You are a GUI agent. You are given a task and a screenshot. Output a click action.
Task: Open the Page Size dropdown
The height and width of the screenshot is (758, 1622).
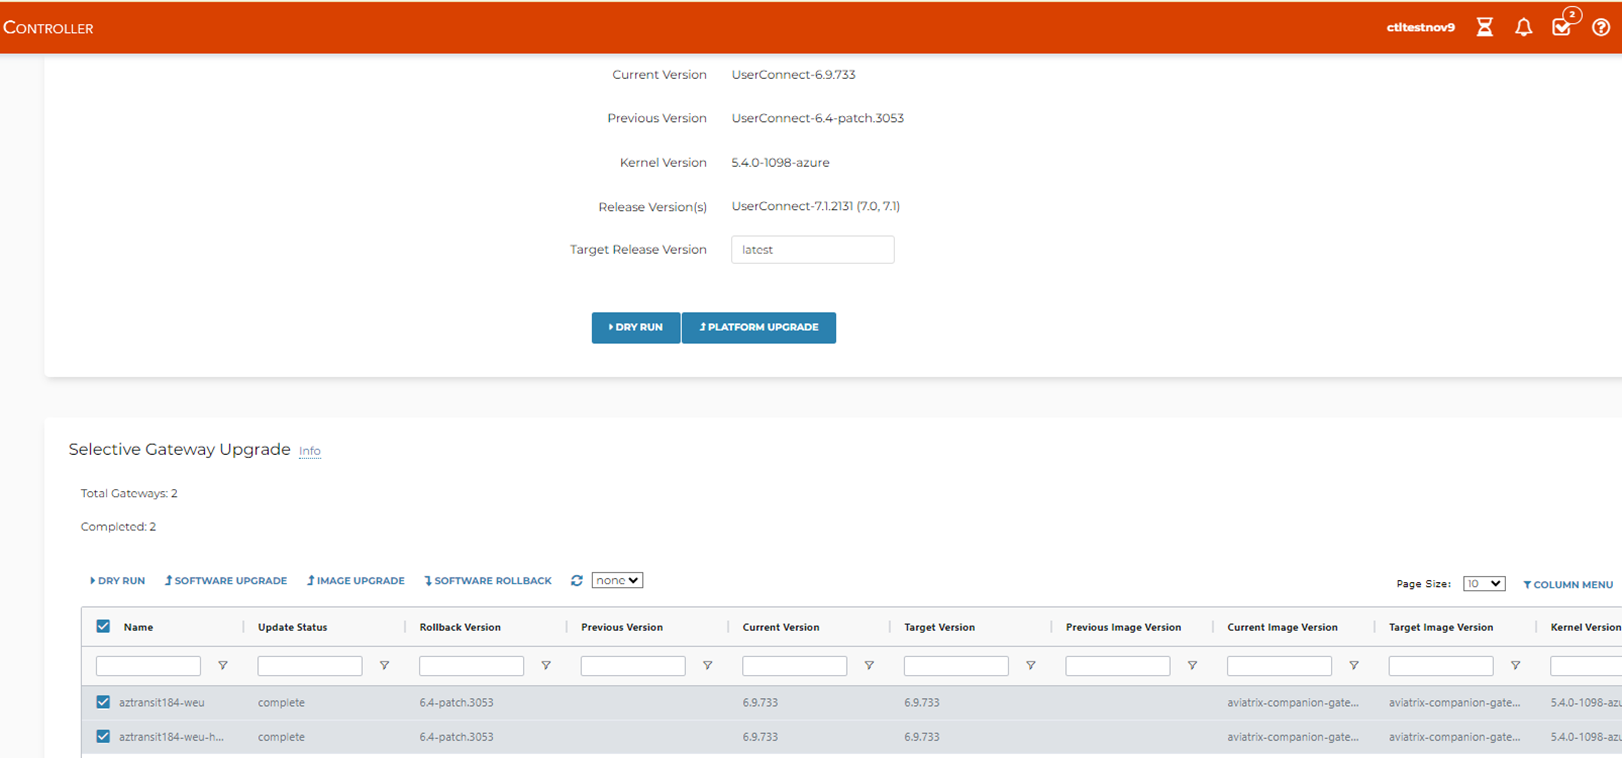(1484, 584)
